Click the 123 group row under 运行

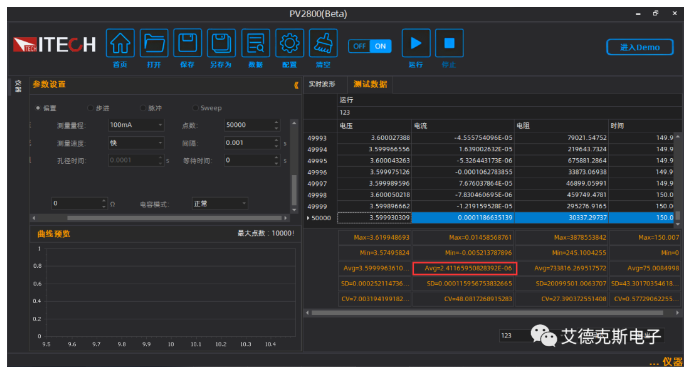coord(509,113)
